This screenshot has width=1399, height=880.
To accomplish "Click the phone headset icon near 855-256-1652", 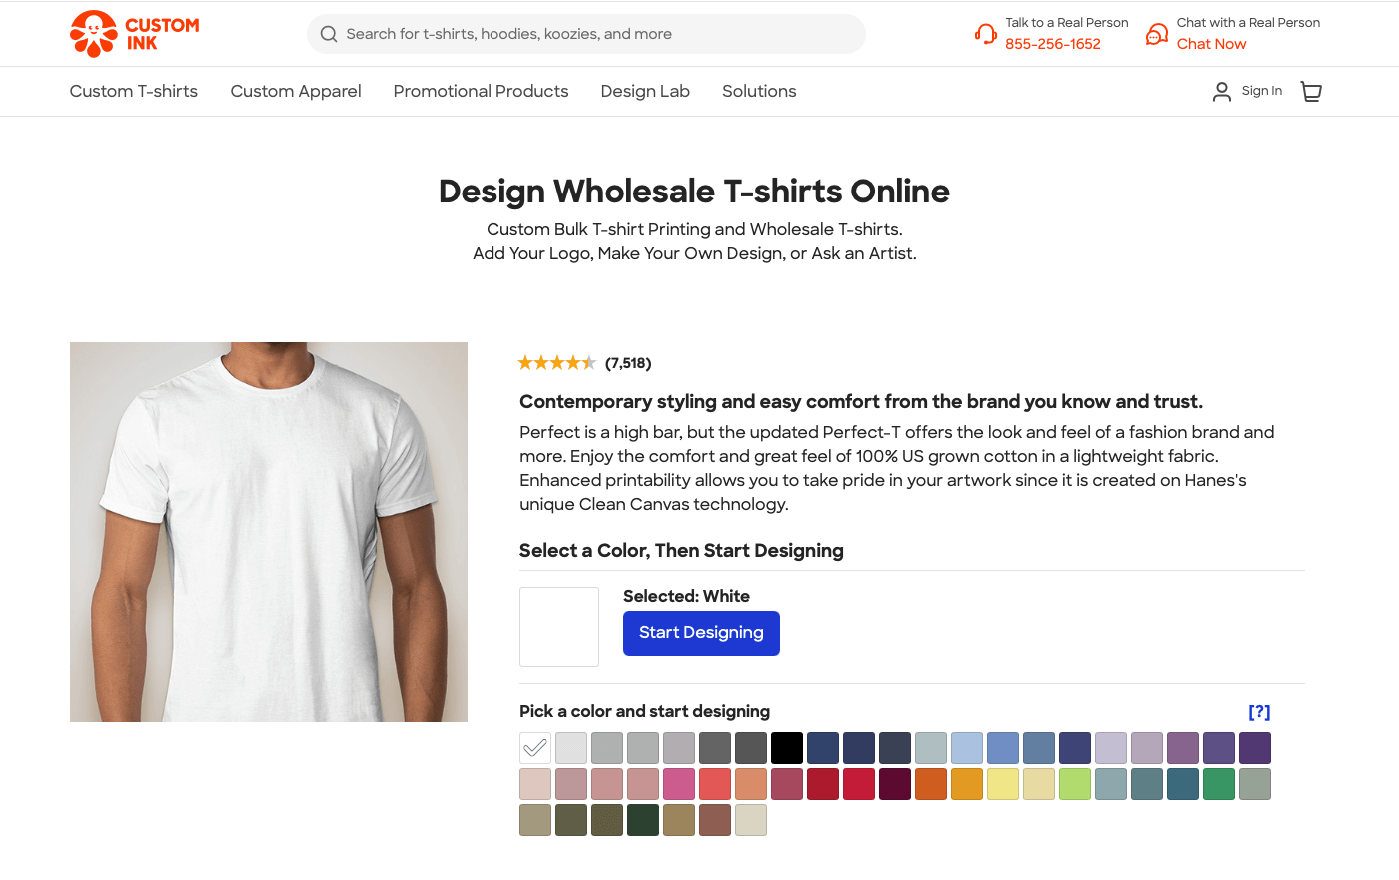I will (985, 33).
